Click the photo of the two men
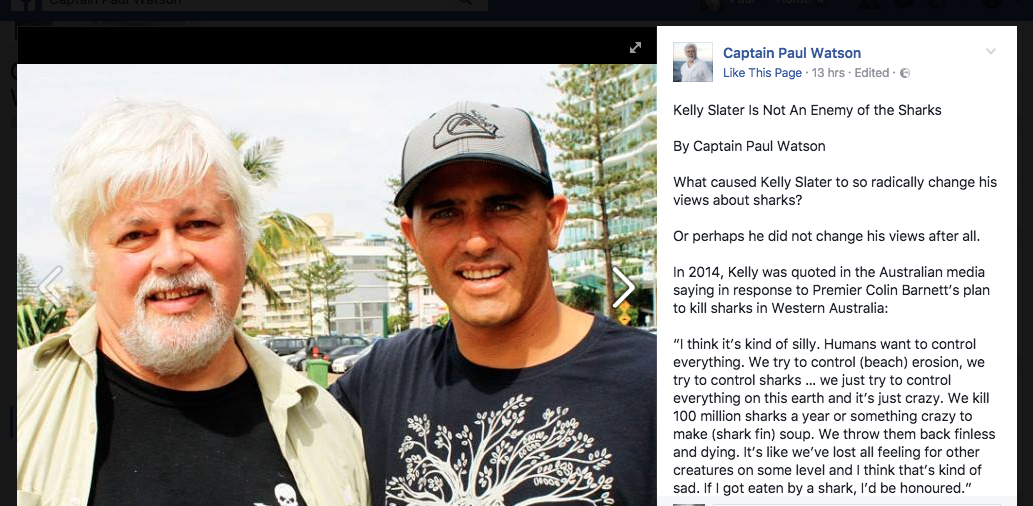The width and height of the screenshot is (1033, 506). (x=337, y=285)
